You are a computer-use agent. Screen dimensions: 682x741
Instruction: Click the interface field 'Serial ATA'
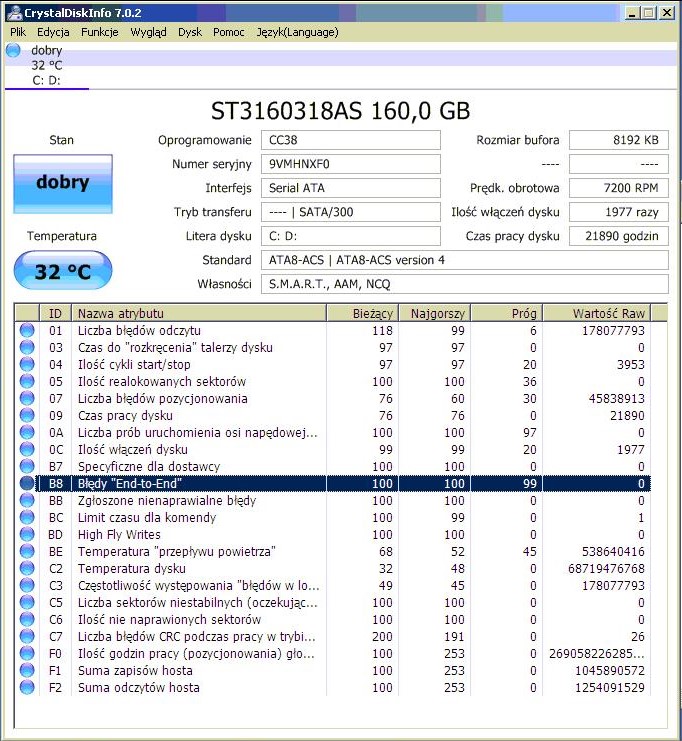tap(351, 188)
